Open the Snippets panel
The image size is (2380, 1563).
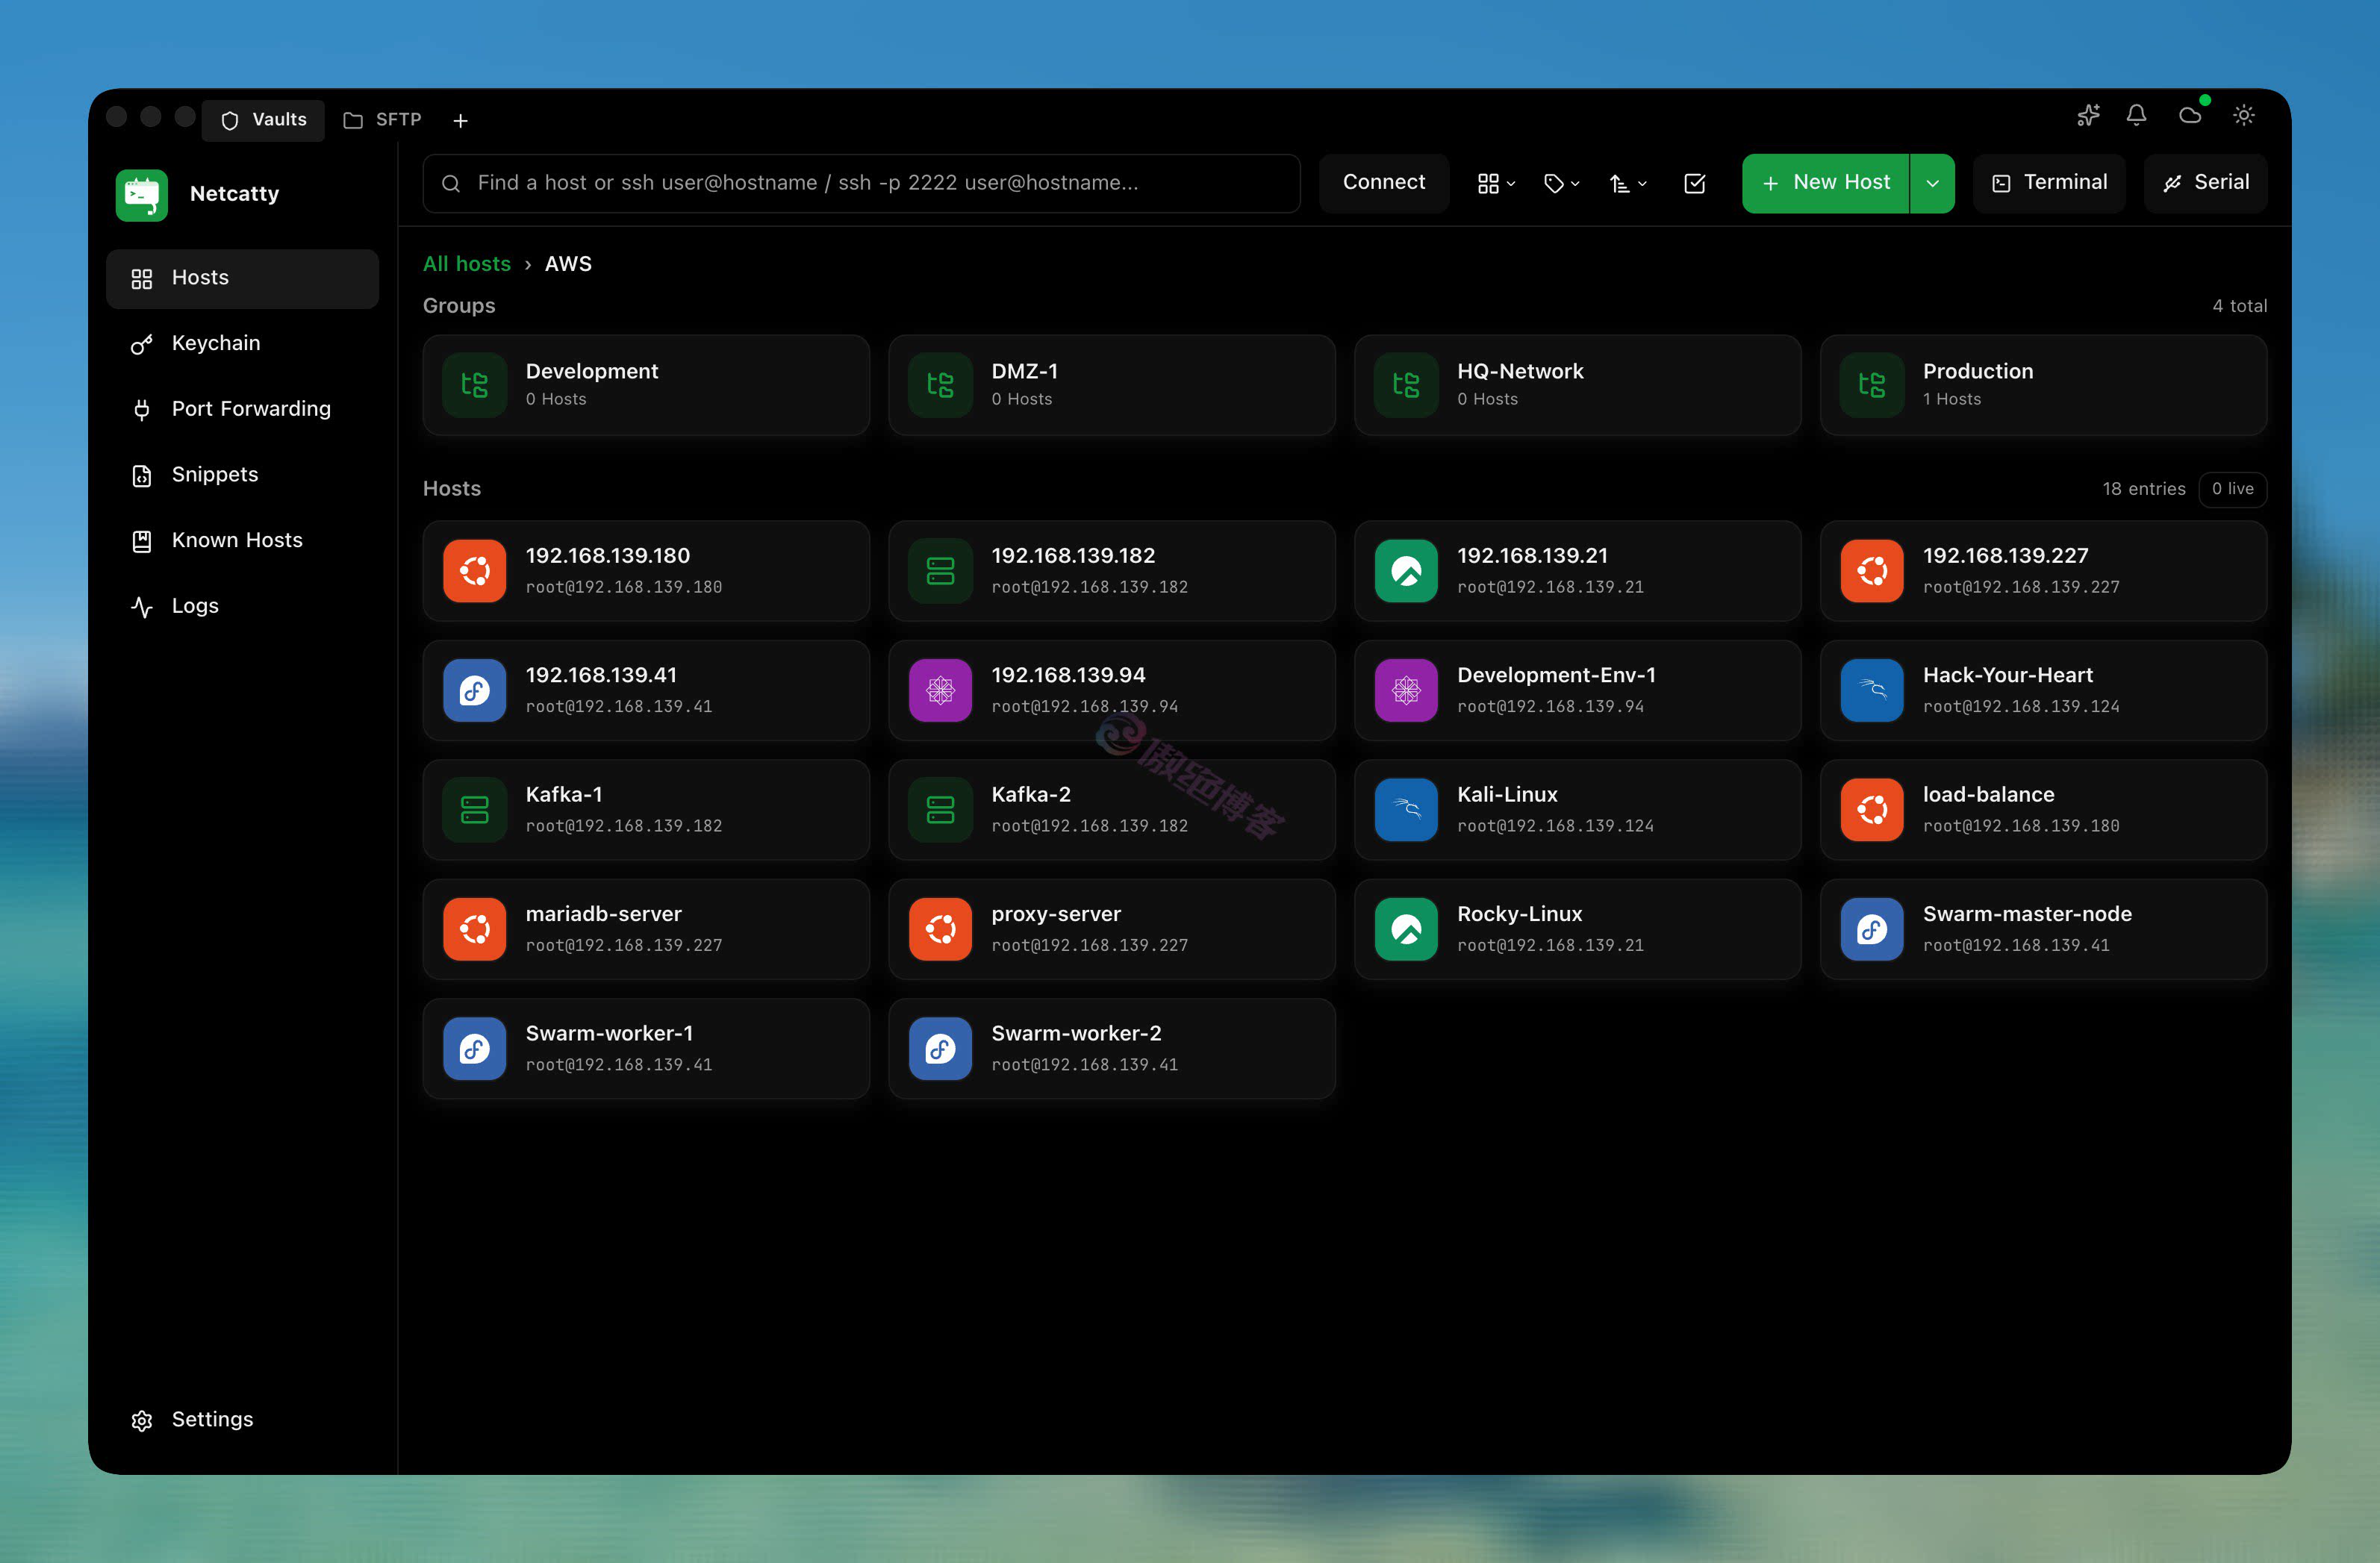[214, 474]
